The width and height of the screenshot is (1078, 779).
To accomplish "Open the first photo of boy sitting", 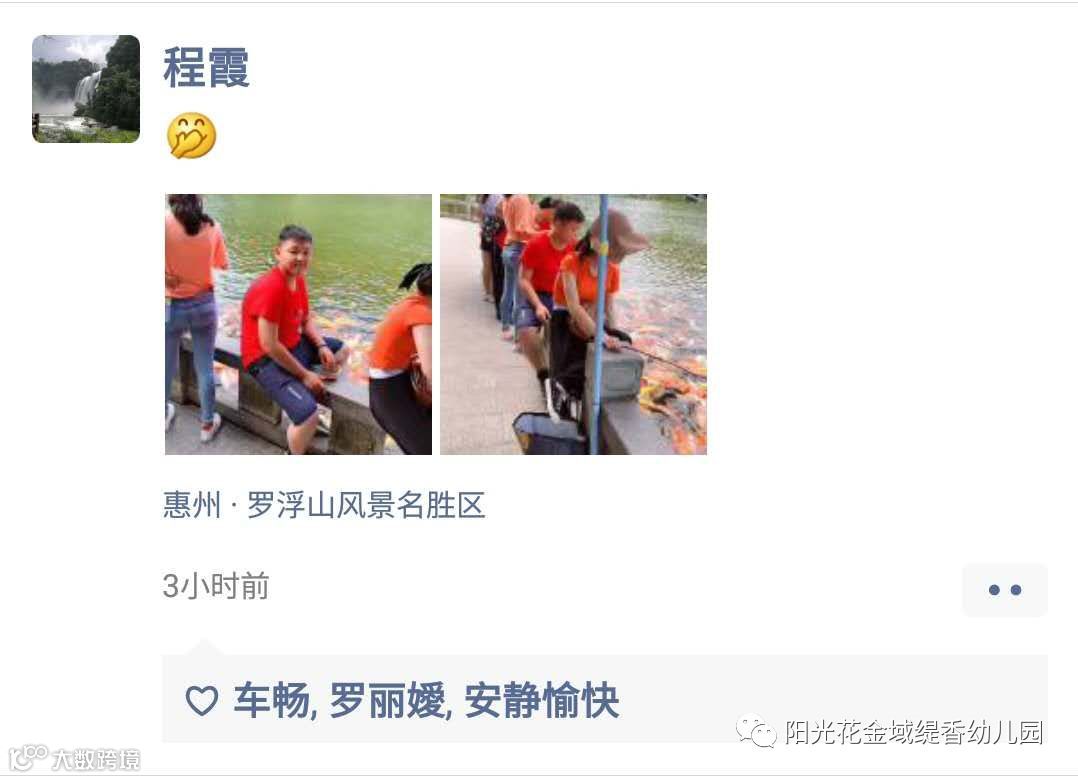I will pyautogui.click(x=298, y=324).
